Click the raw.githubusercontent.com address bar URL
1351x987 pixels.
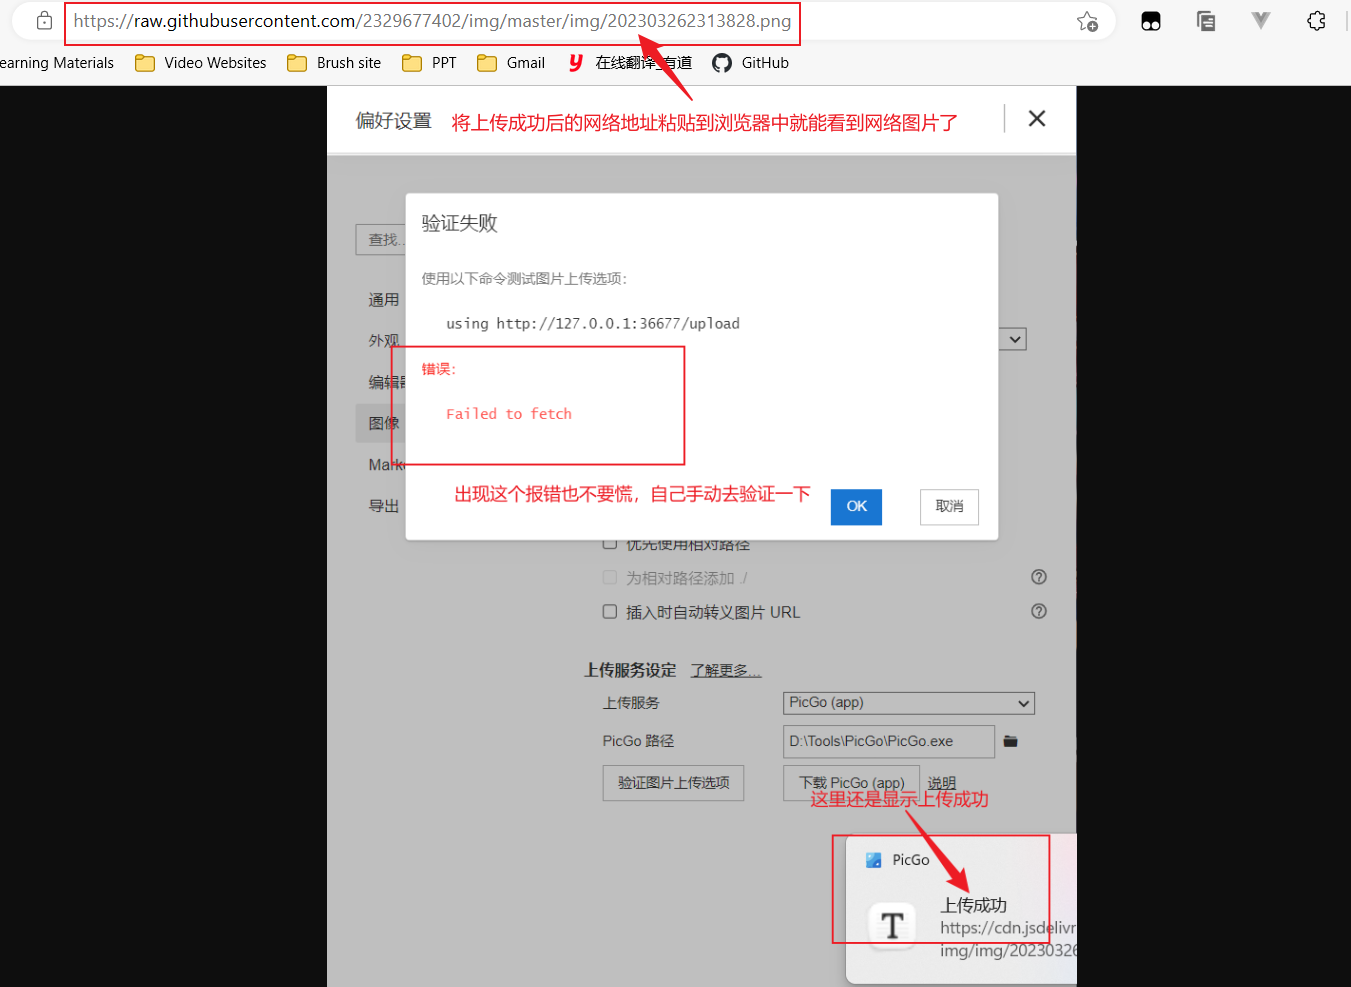coord(432,21)
